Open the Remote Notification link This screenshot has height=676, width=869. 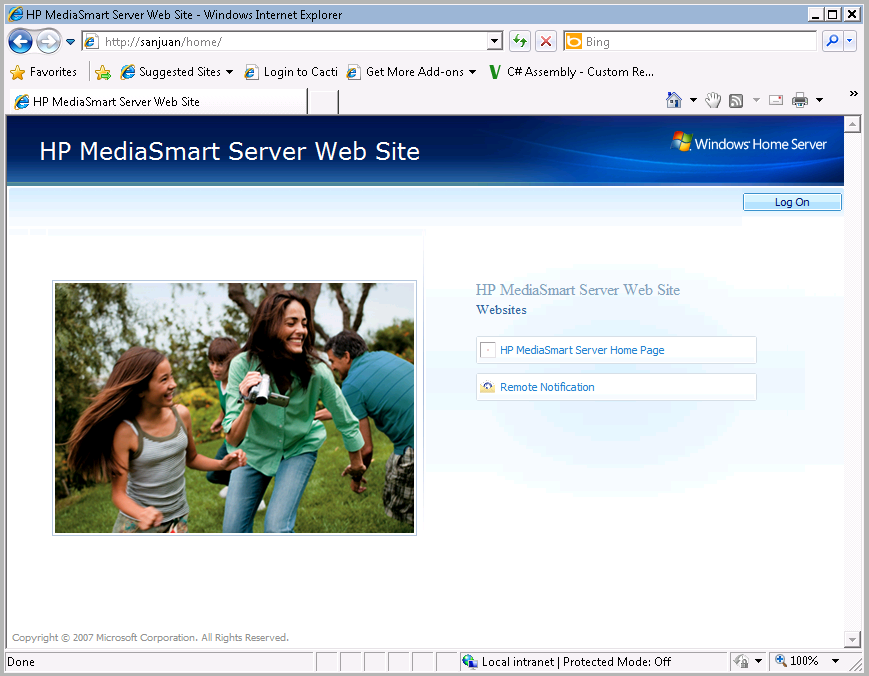(547, 387)
